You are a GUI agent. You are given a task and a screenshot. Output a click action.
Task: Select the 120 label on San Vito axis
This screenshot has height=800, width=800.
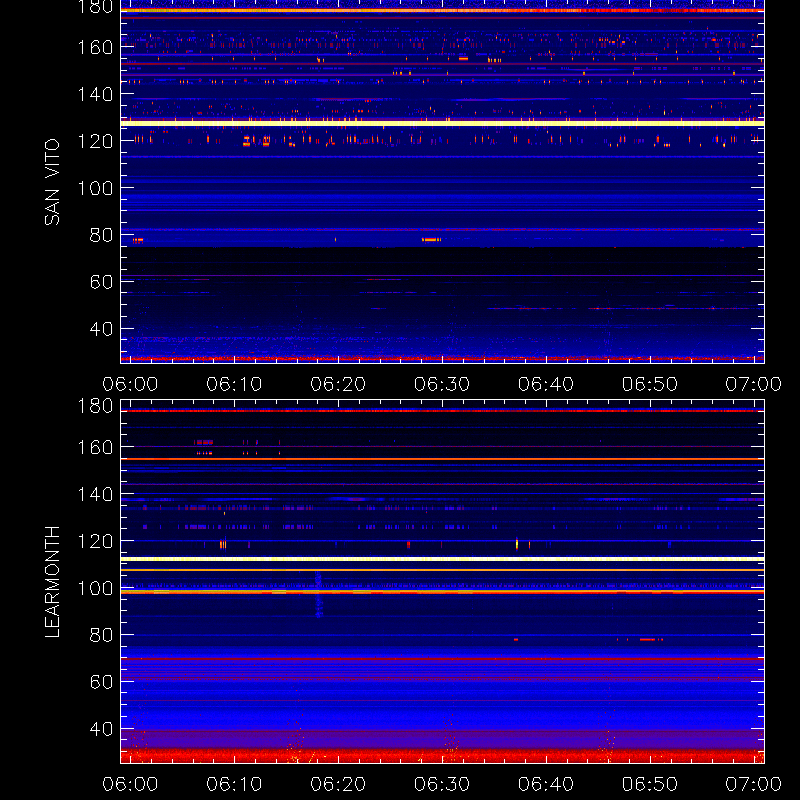coord(95,141)
